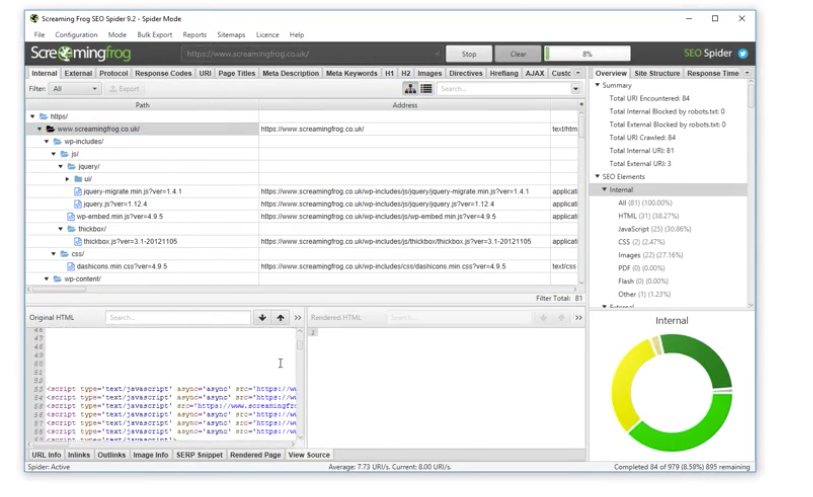Open Original HTML double-arrow options
This screenshot has width=813, height=497.
pos(298,318)
